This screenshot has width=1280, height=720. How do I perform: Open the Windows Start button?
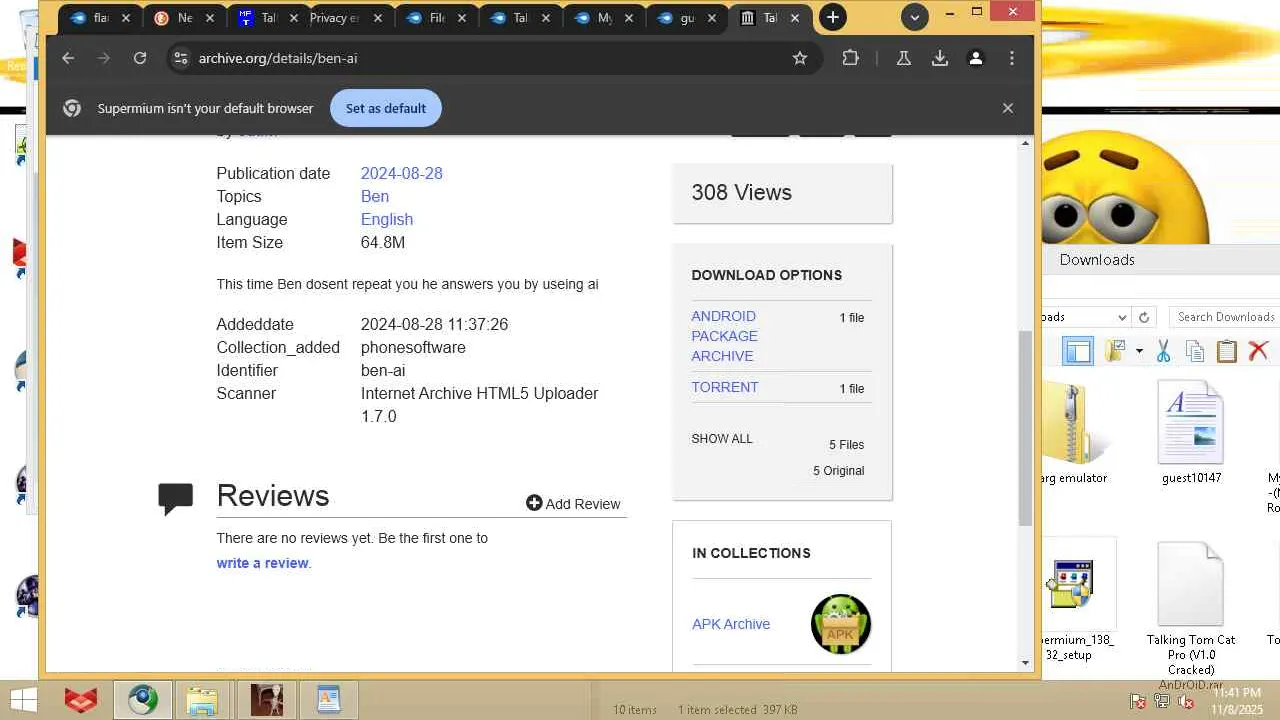click(x=24, y=700)
